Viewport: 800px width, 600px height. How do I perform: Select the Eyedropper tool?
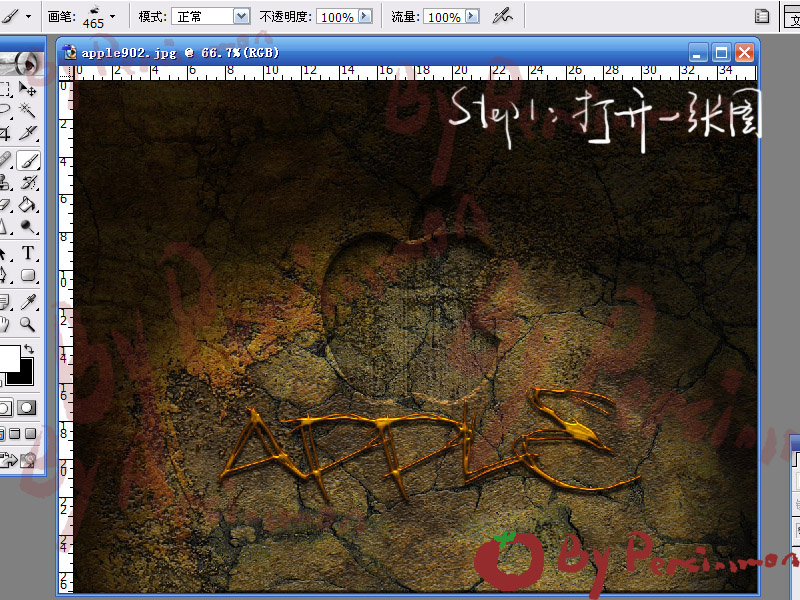pyautogui.click(x=28, y=302)
